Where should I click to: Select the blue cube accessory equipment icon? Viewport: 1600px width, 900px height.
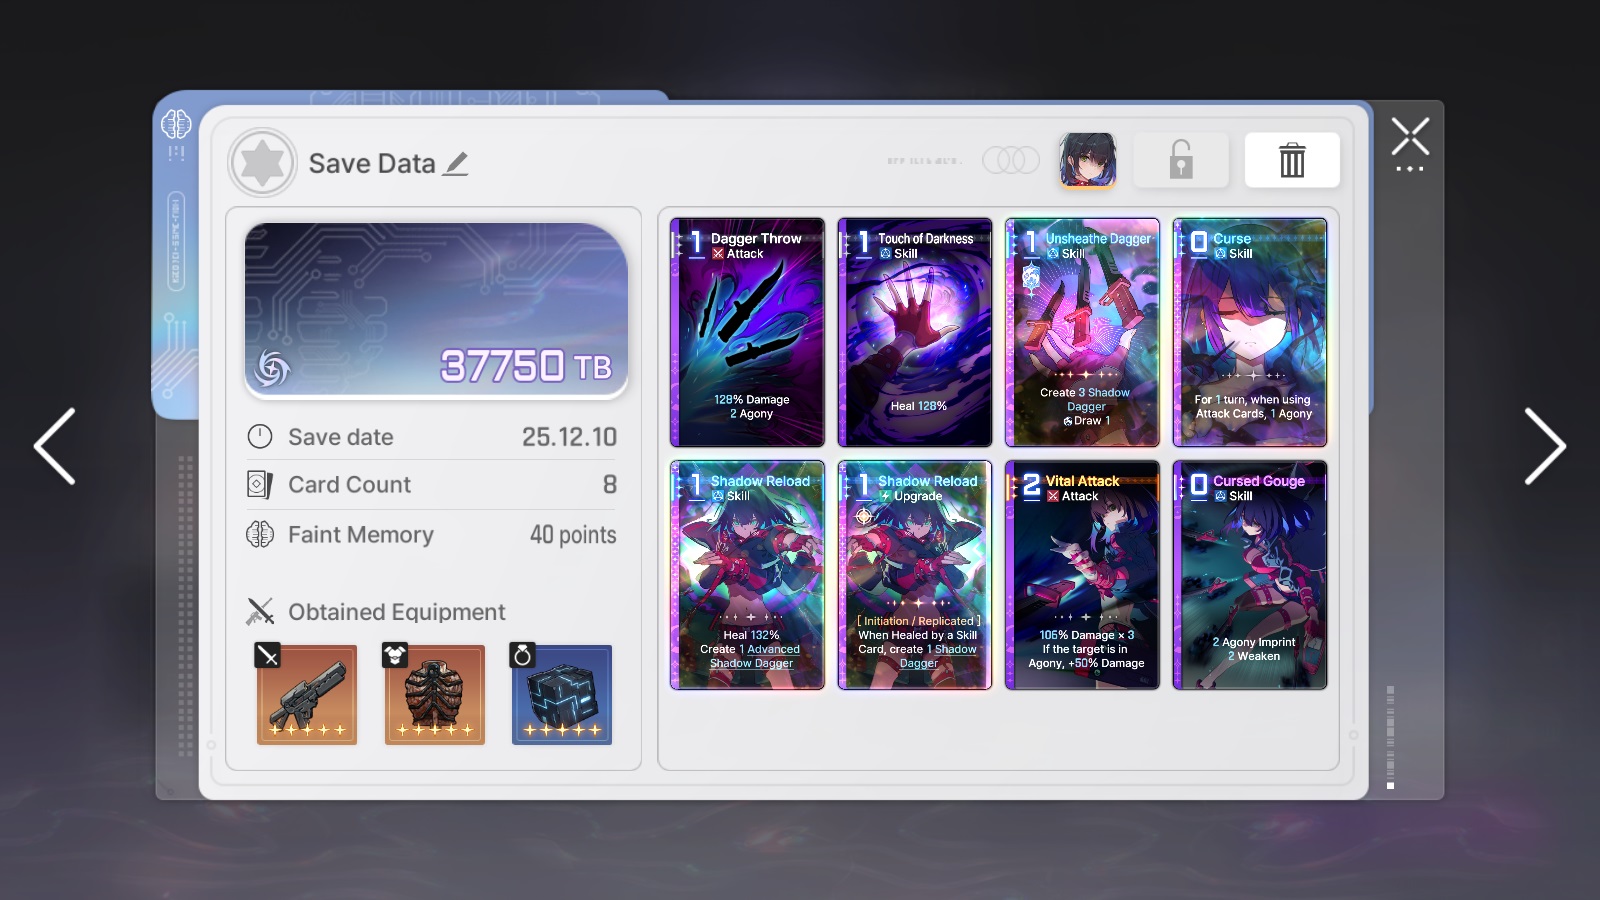562,695
